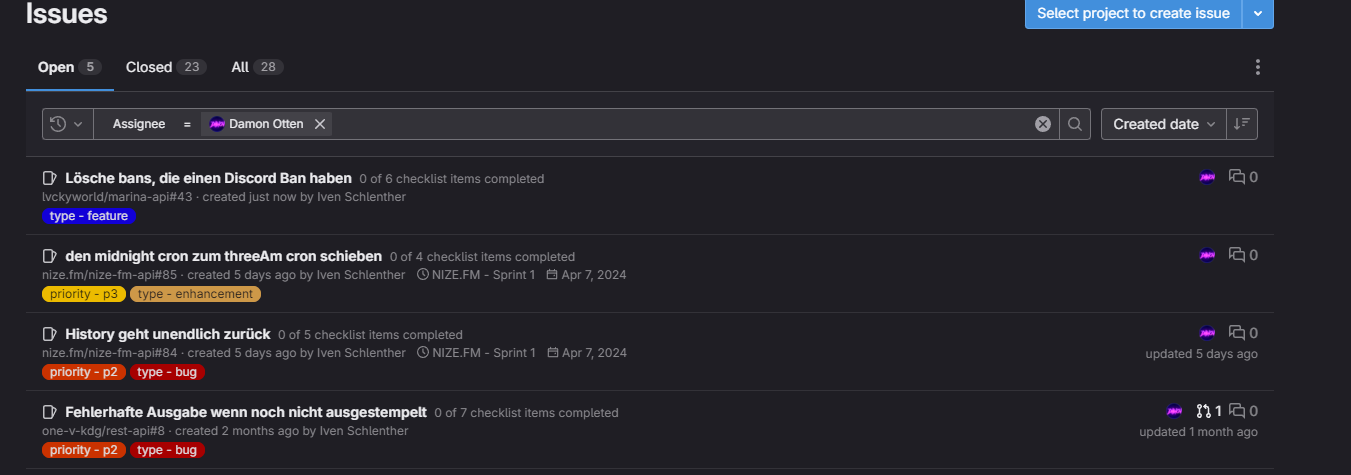Click the search magnifier icon in filter bar

(x=1075, y=124)
